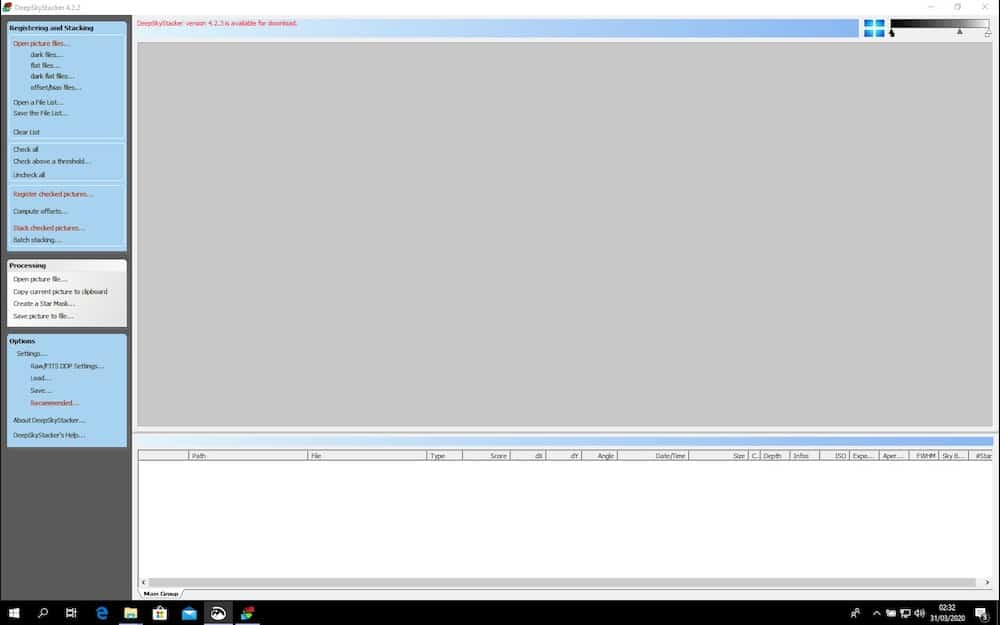Click Compute offsets
This screenshot has width=1000, height=625.
coord(40,211)
